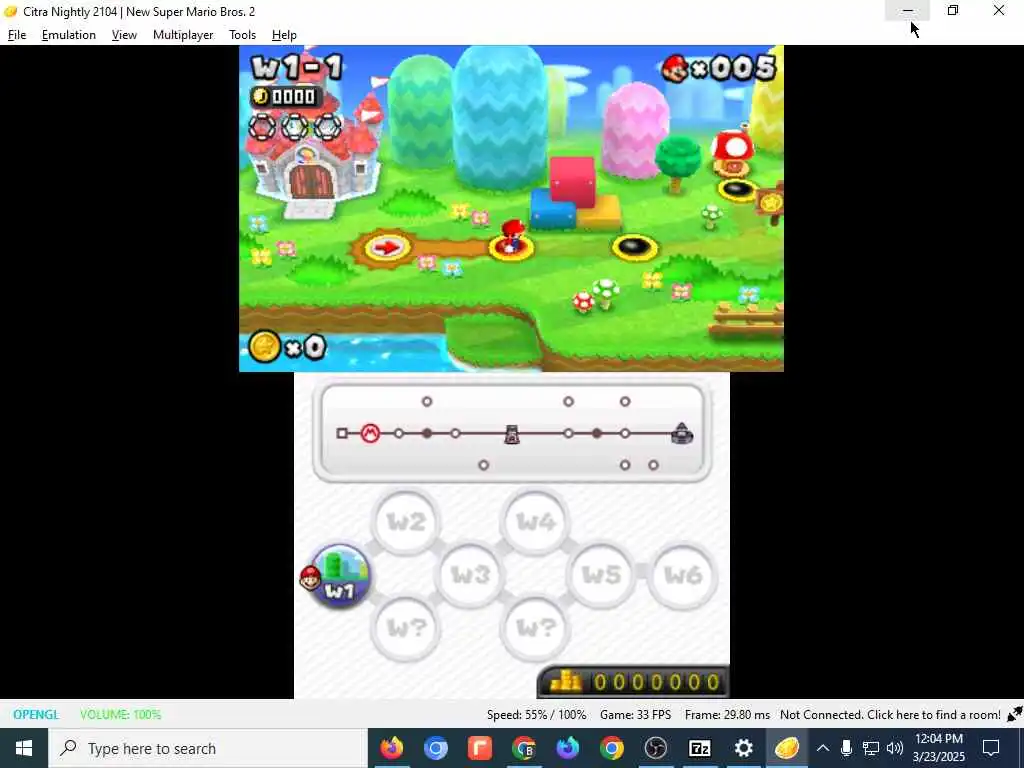1024x768 pixels.
Task: Select the W5 world bubble
Action: coord(601,575)
